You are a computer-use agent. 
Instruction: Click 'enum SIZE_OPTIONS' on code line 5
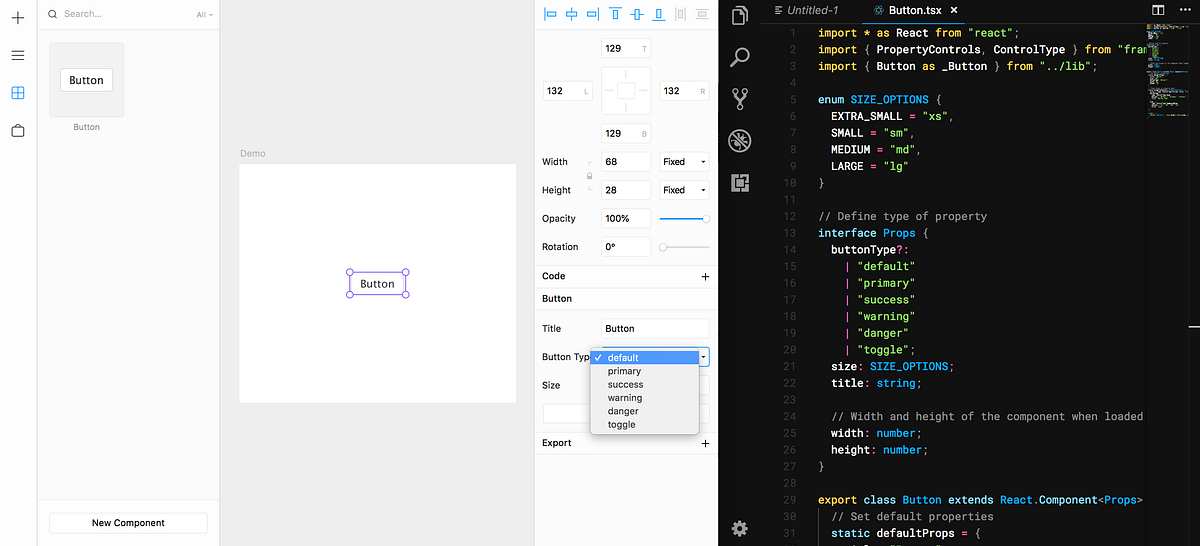pos(873,100)
